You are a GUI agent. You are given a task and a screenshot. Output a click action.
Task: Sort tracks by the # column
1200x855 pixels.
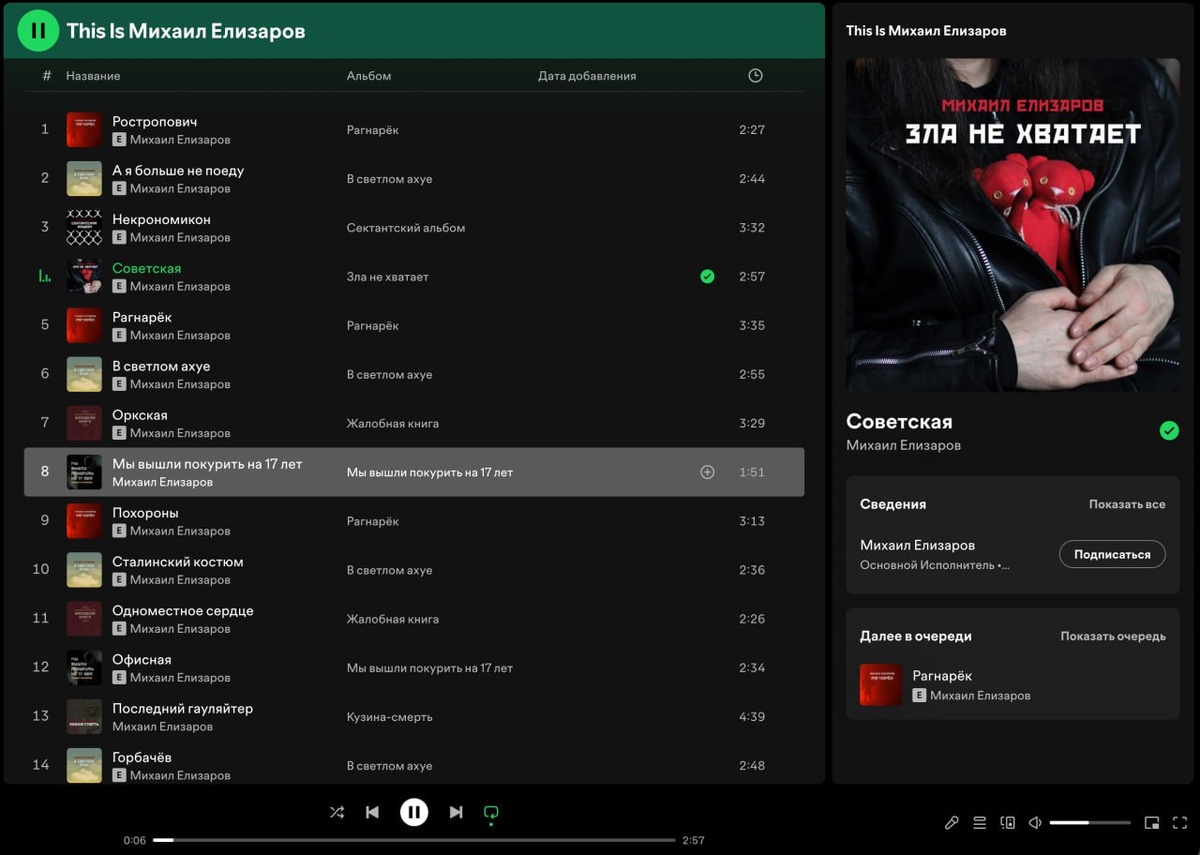point(47,76)
